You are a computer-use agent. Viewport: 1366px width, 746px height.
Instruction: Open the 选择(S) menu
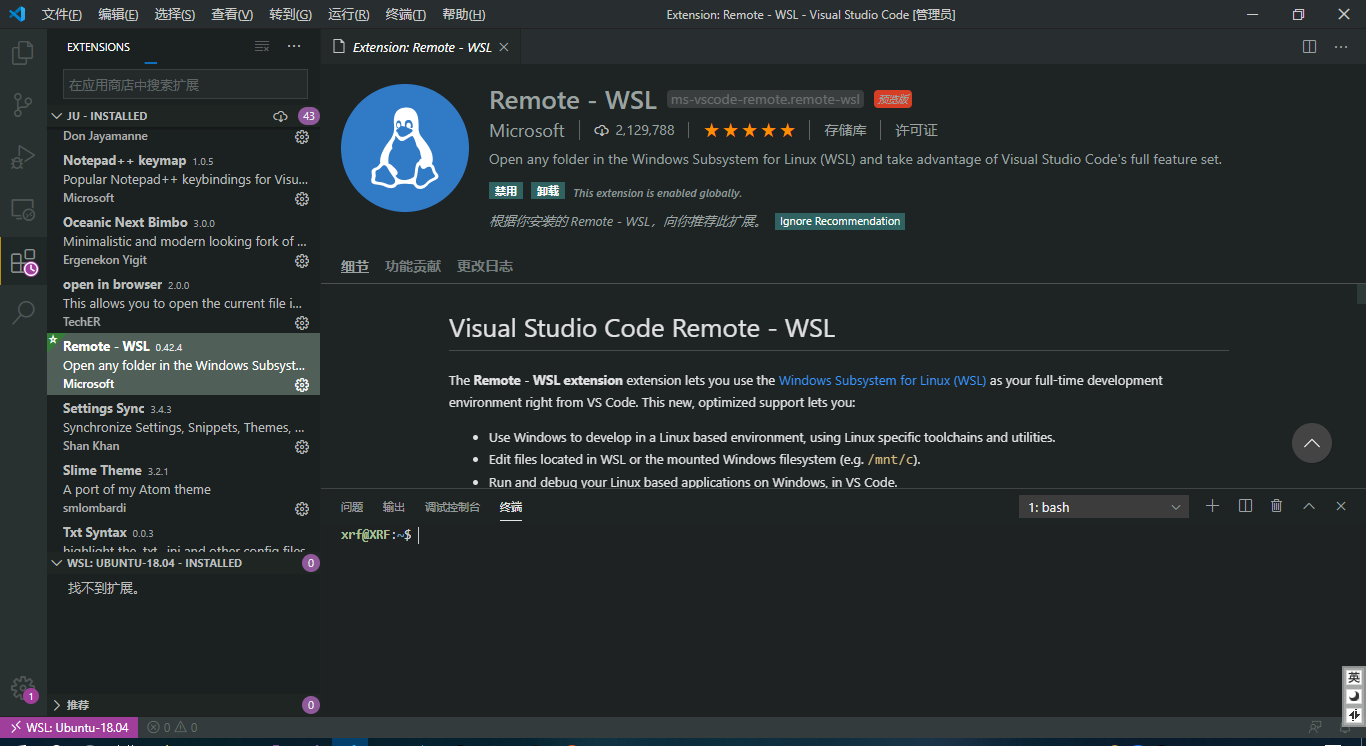(x=175, y=14)
